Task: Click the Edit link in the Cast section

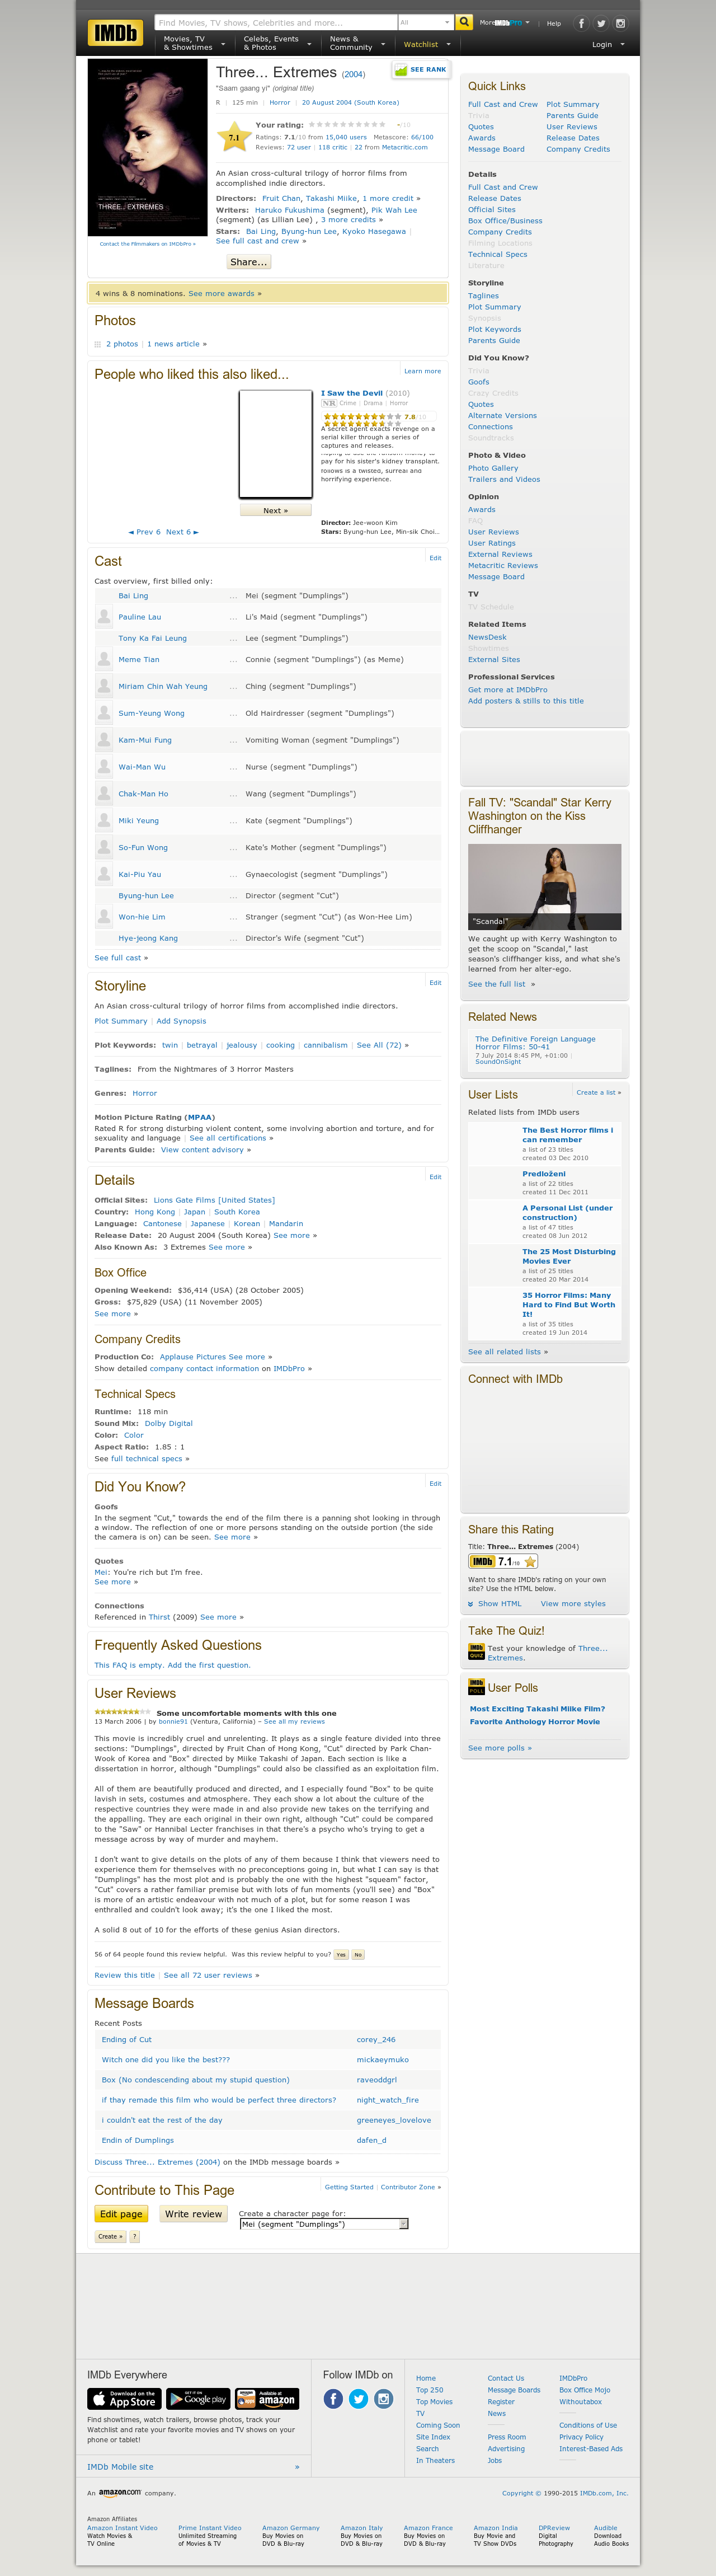Action: [x=435, y=558]
